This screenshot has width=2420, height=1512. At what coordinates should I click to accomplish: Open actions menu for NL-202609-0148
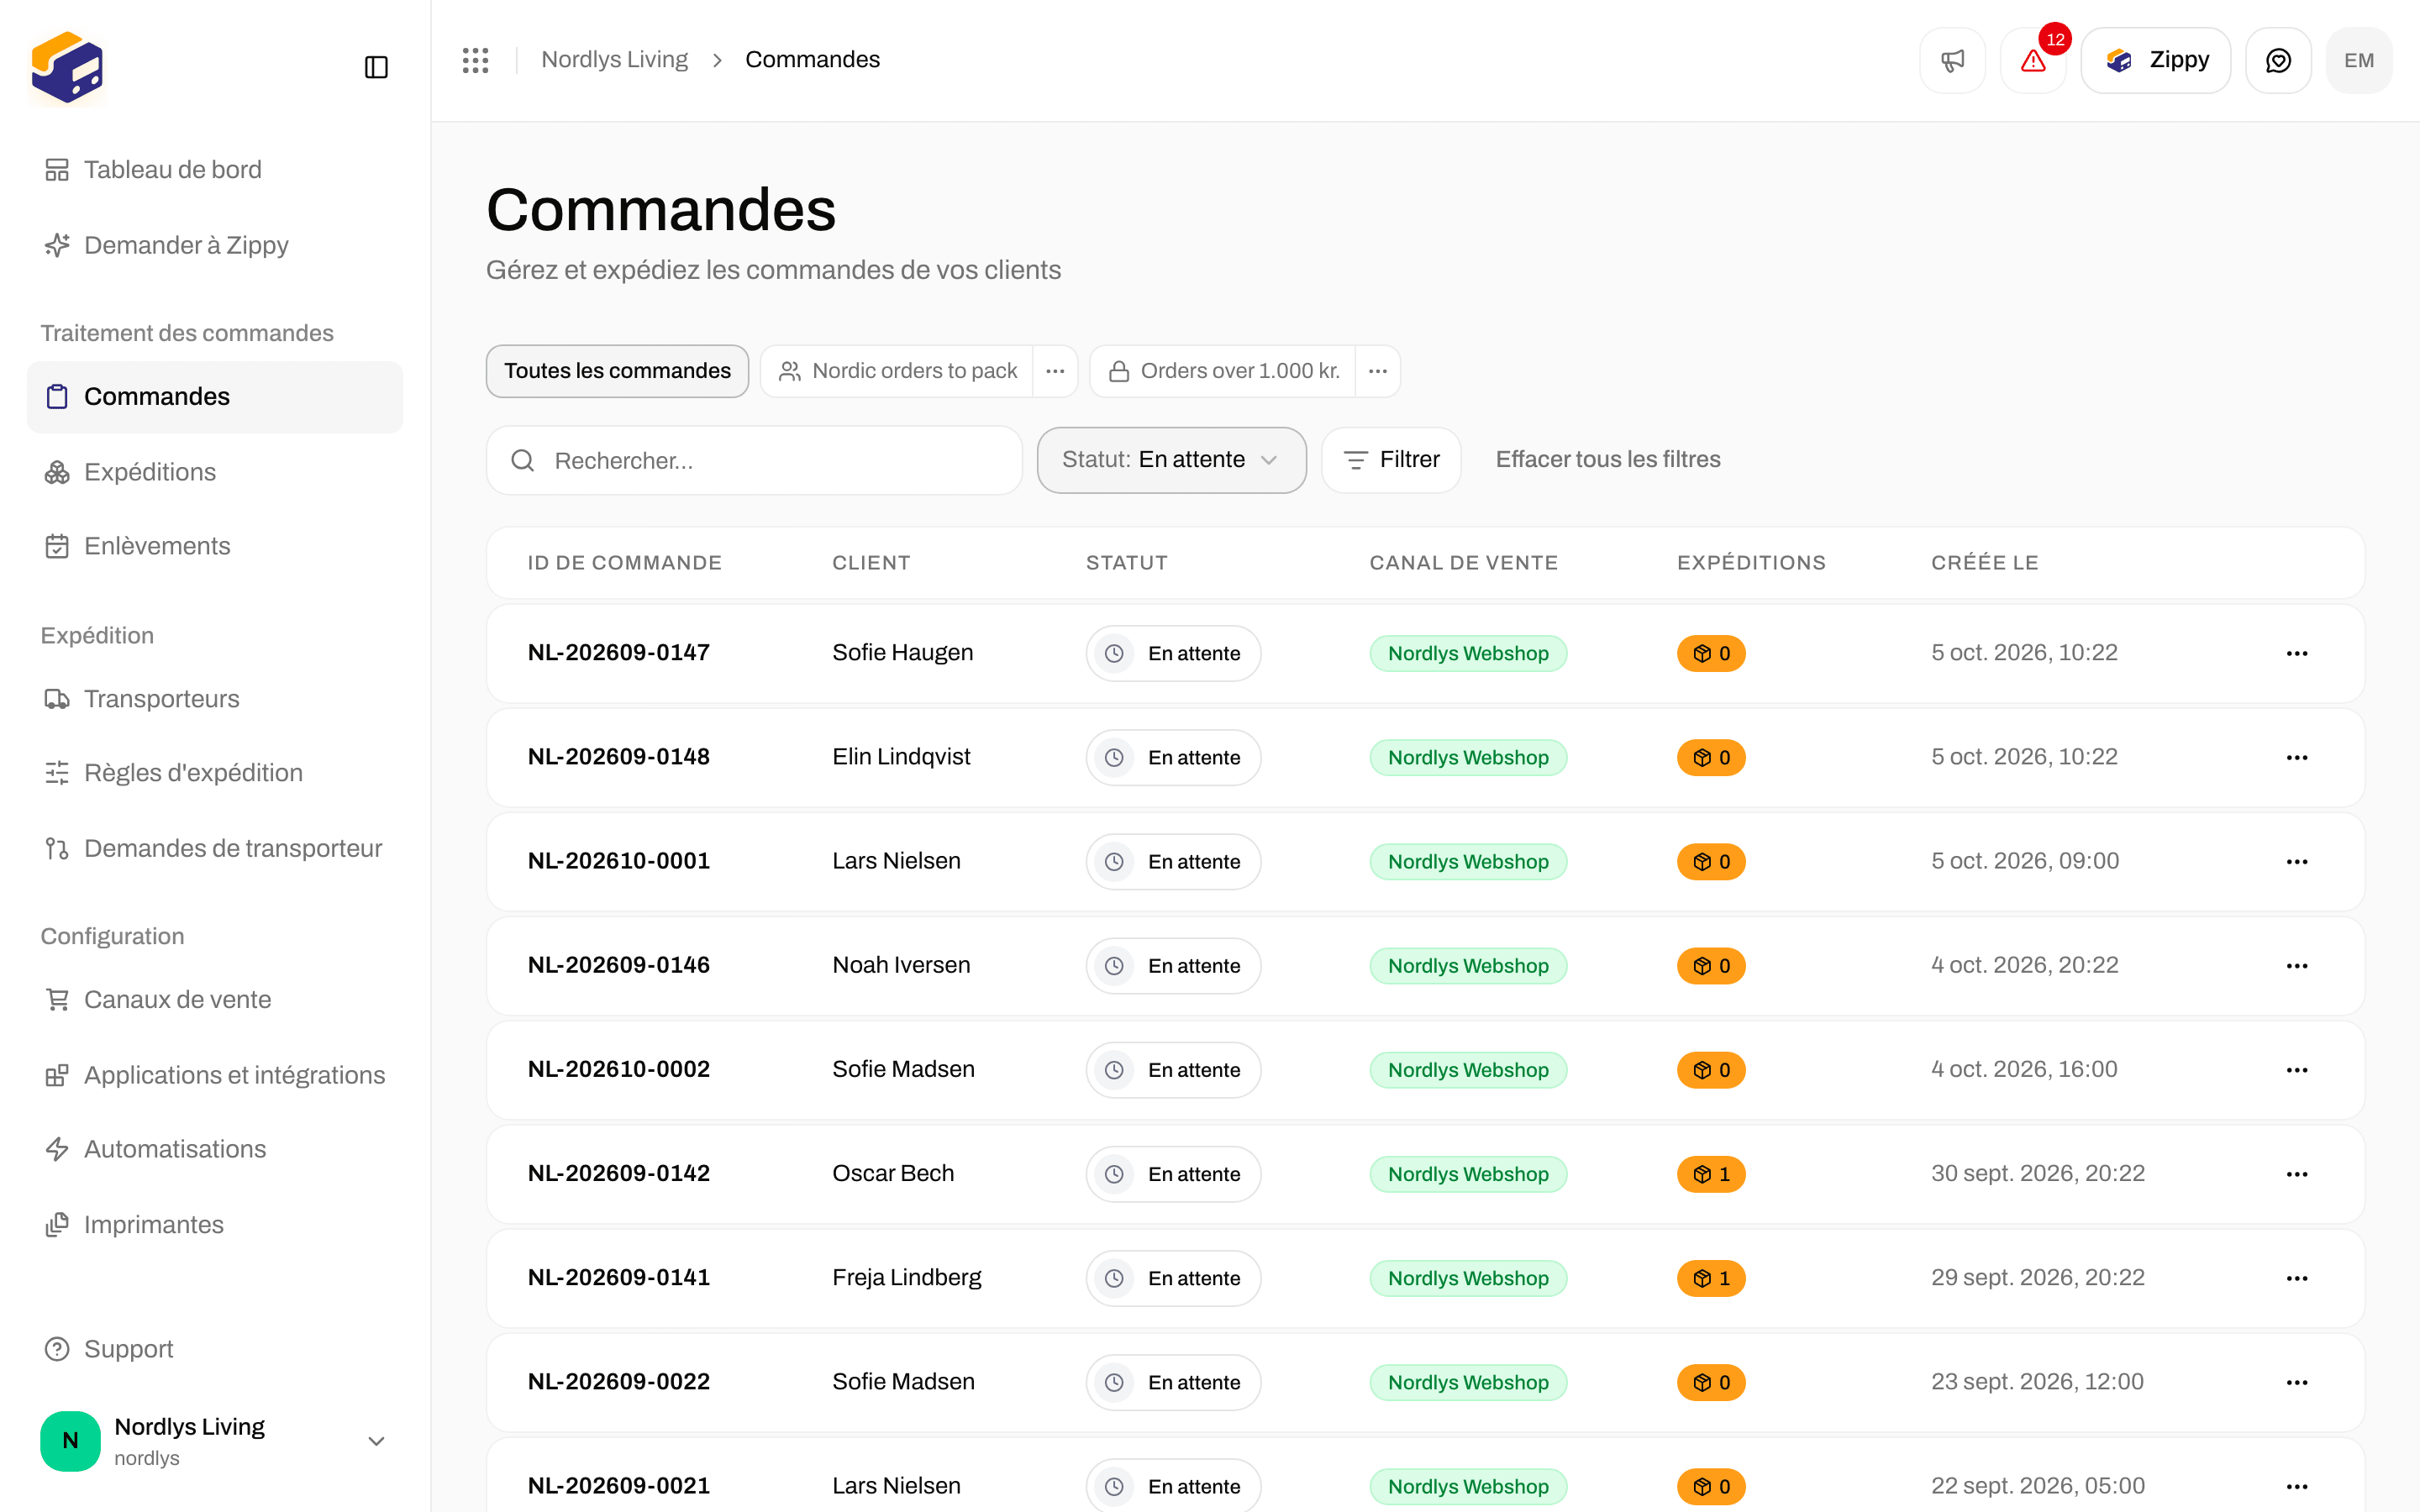point(2297,757)
